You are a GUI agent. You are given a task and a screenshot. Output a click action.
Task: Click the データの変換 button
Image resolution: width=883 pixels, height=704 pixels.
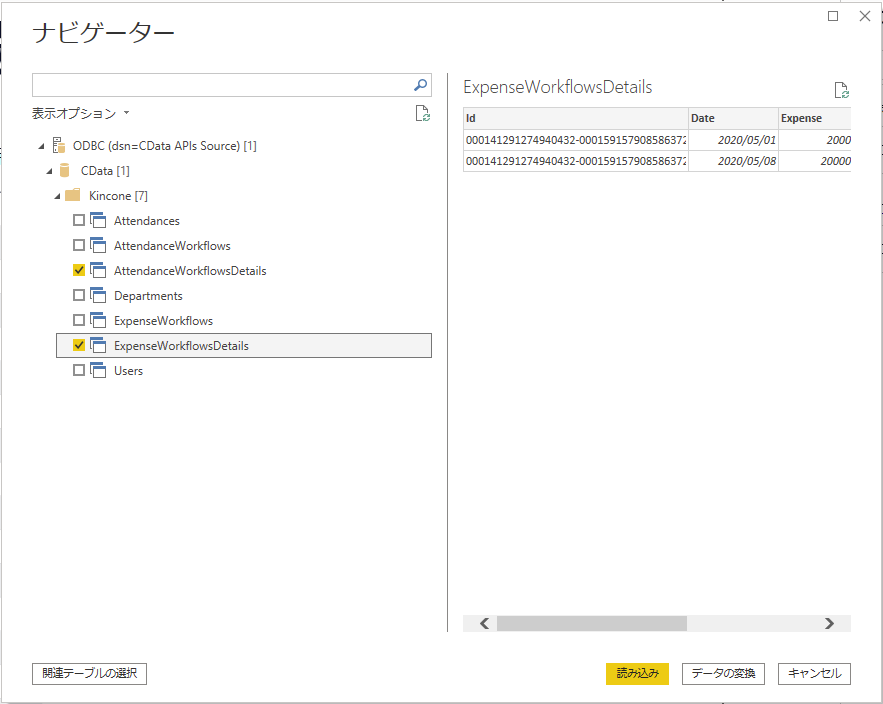coord(723,674)
